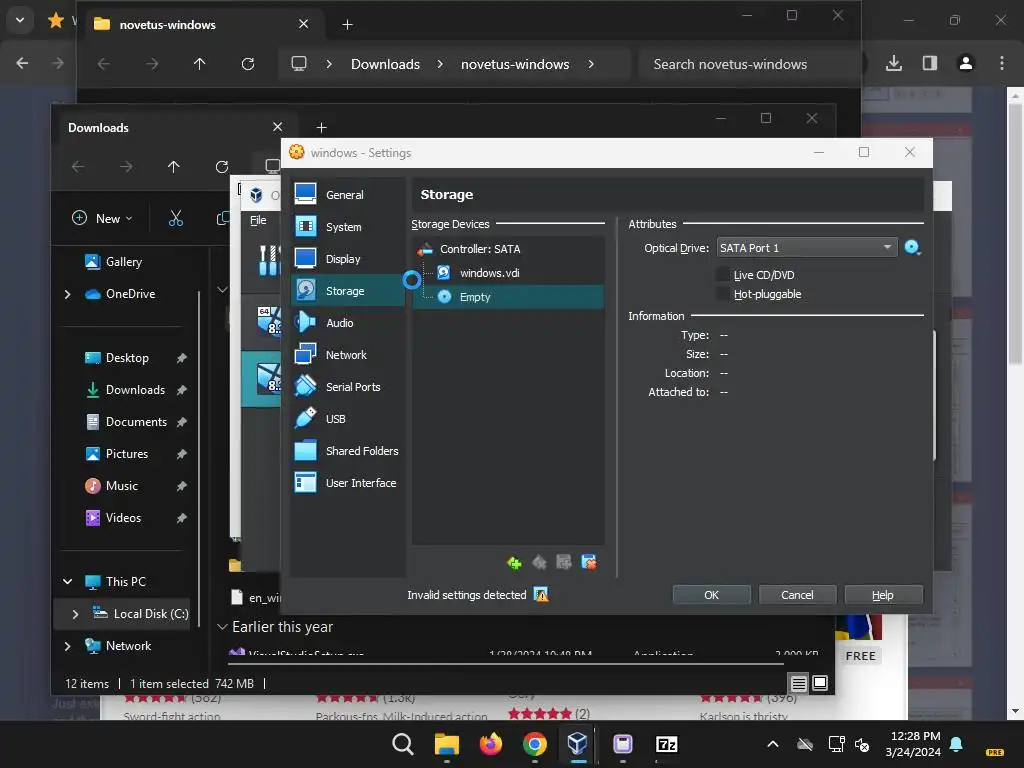Enable the Hot-pluggable checkbox
This screenshot has width=1024, height=768.
click(723, 294)
